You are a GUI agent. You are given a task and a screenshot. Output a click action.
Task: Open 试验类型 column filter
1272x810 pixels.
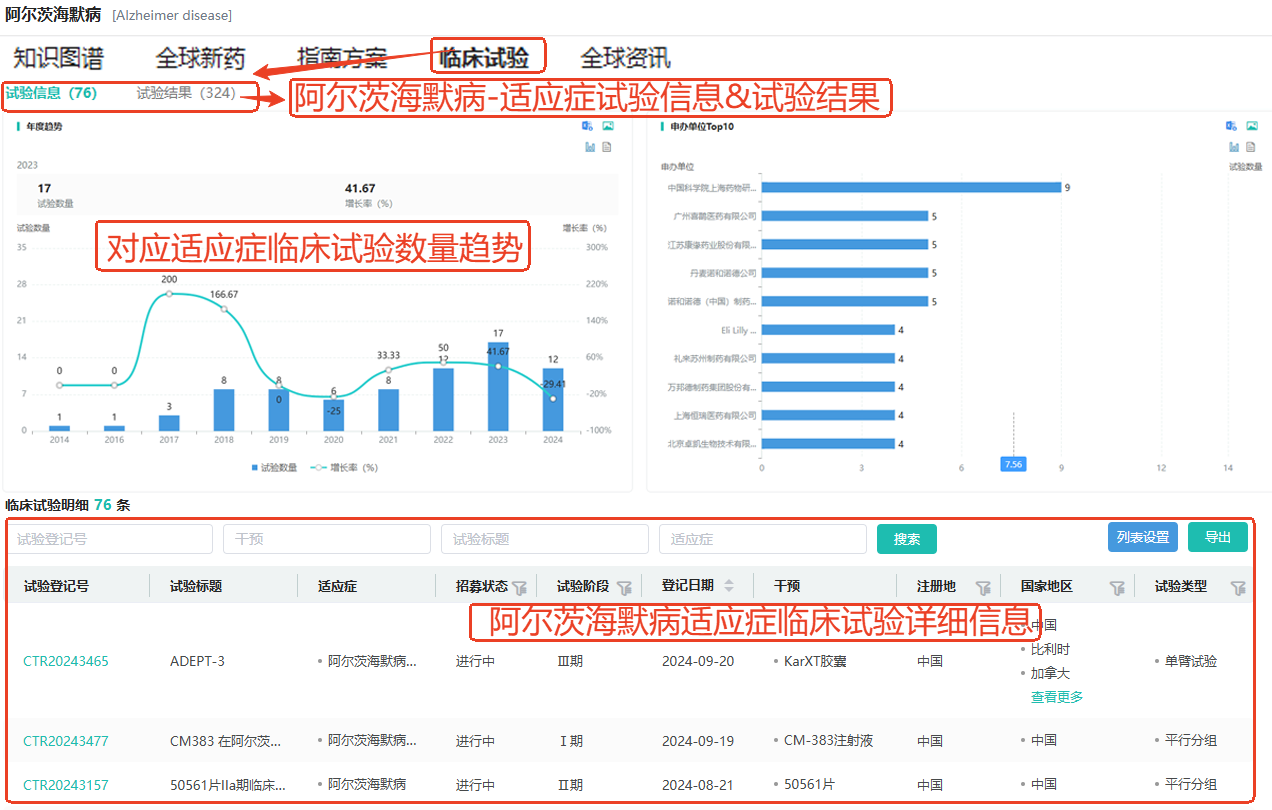1238,588
